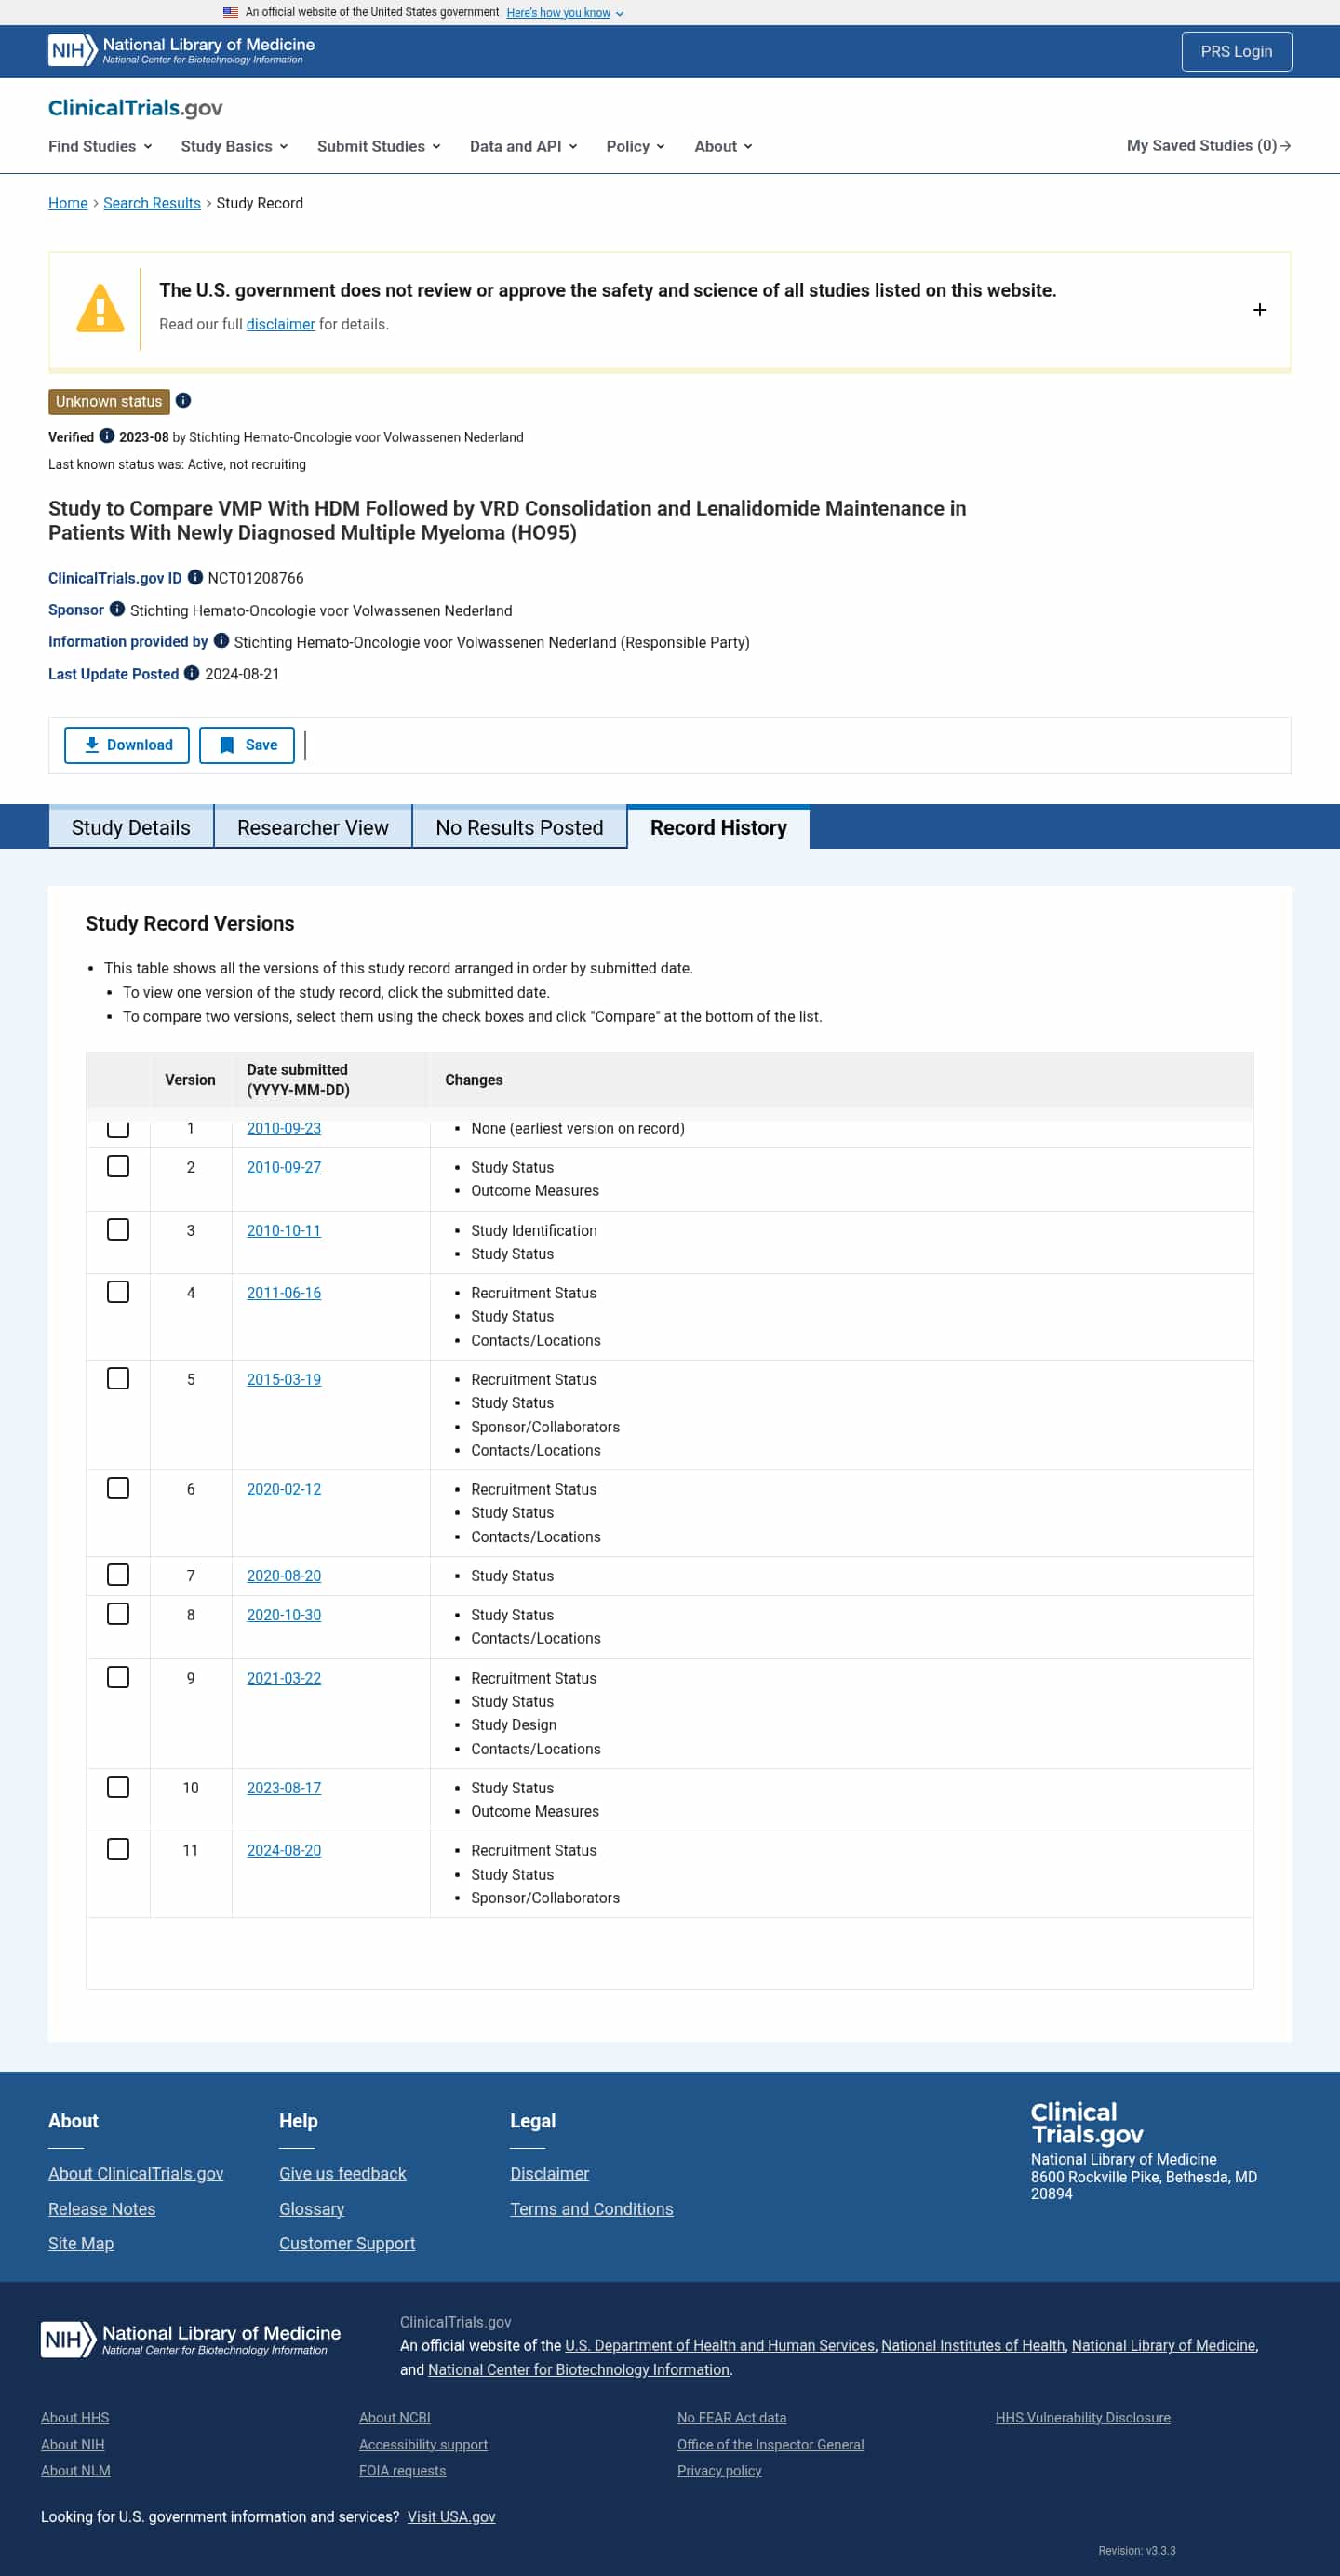Open the disclaimer link in warning box
The width and height of the screenshot is (1340, 2576).
280,324
